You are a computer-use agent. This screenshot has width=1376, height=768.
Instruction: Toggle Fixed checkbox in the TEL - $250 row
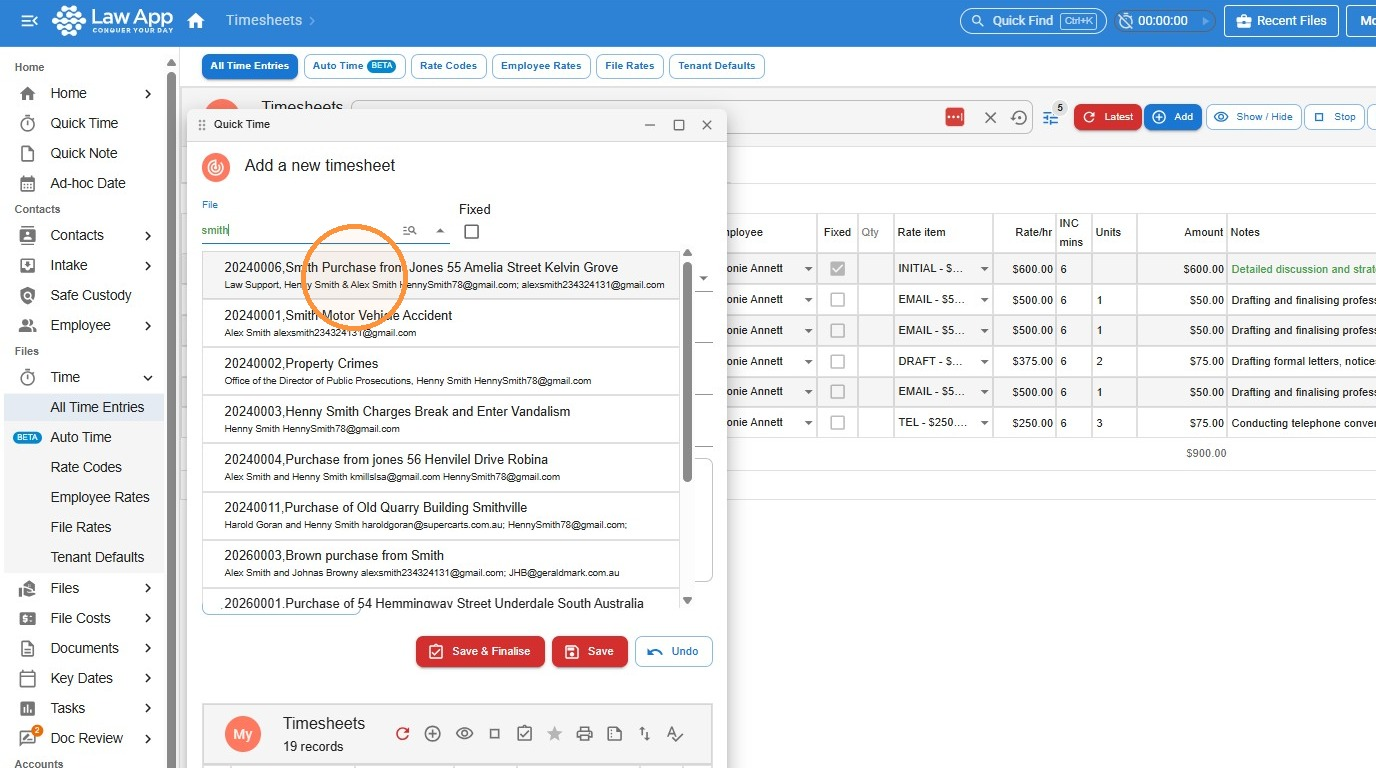[x=837, y=423]
